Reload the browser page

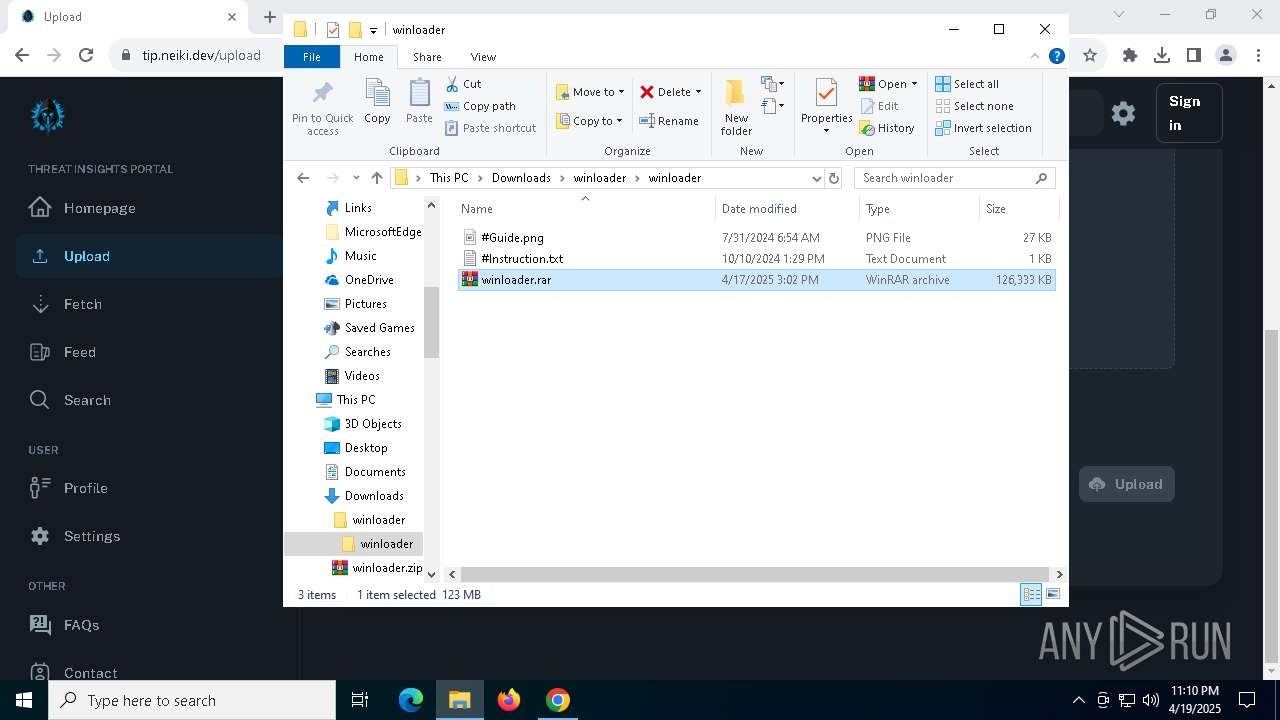tap(86, 55)
